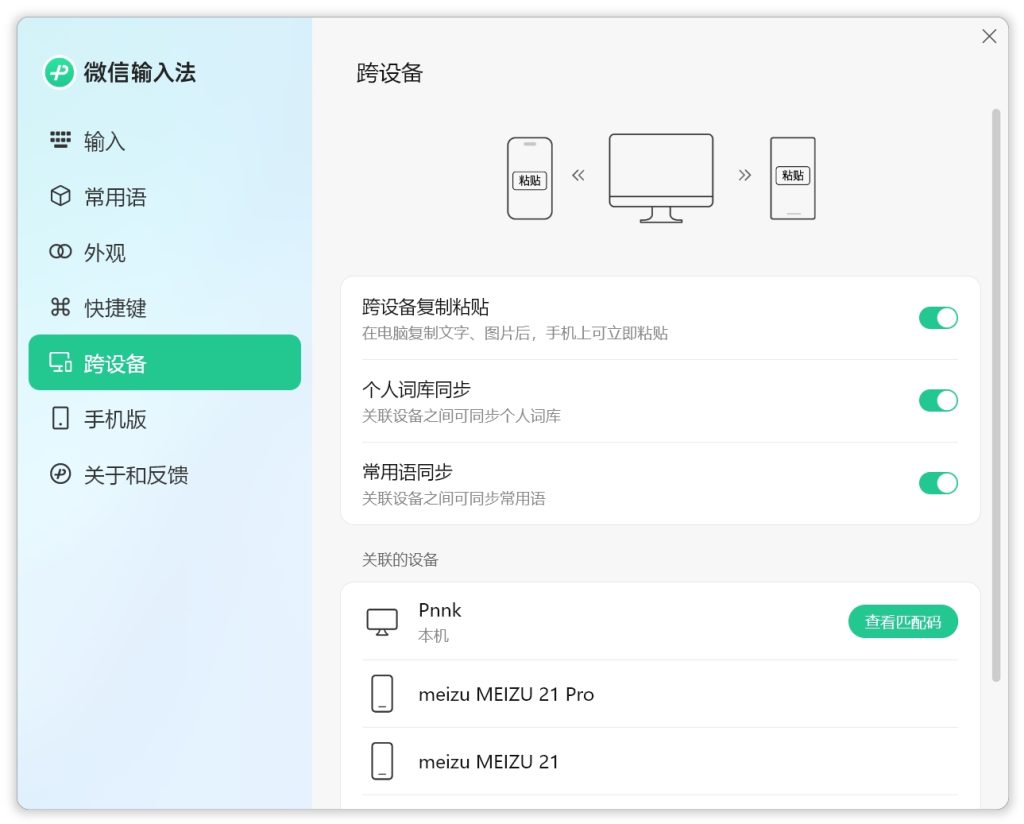Image resolution: width=1024 pixels, height=824 pixels.
Task: Click the monitor icon next to Pnnk
Action: click(382, 622)
